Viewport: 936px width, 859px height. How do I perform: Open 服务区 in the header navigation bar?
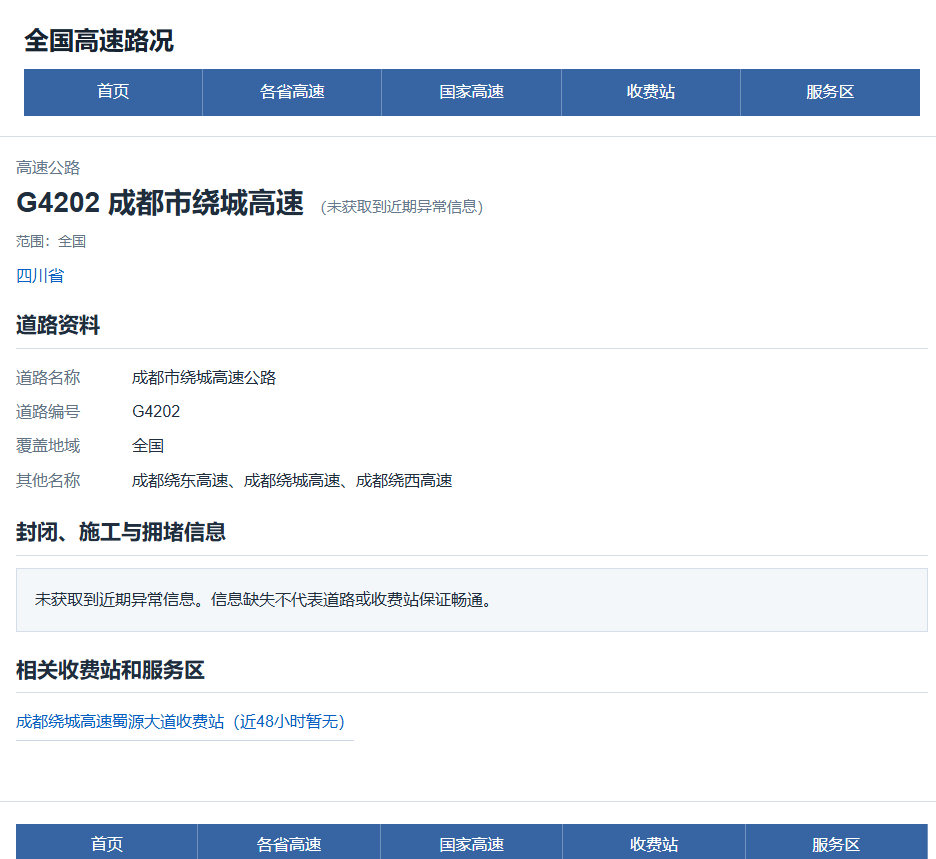830,92
